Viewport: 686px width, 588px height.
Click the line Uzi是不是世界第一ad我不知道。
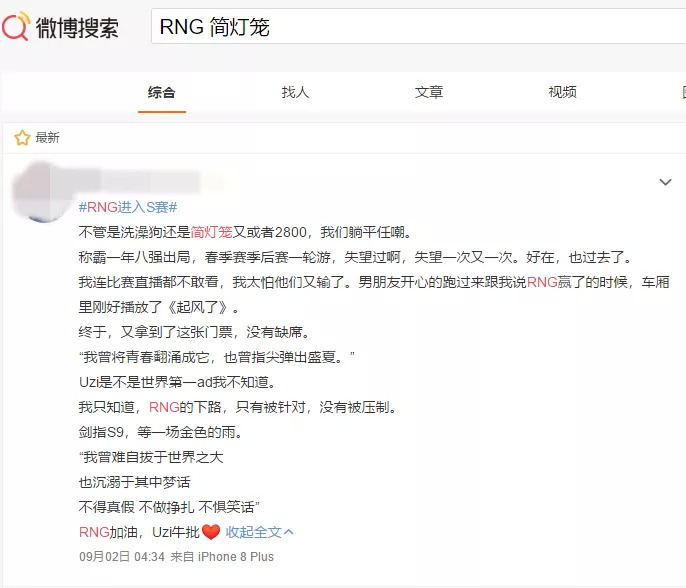click(x=178, y=382)
